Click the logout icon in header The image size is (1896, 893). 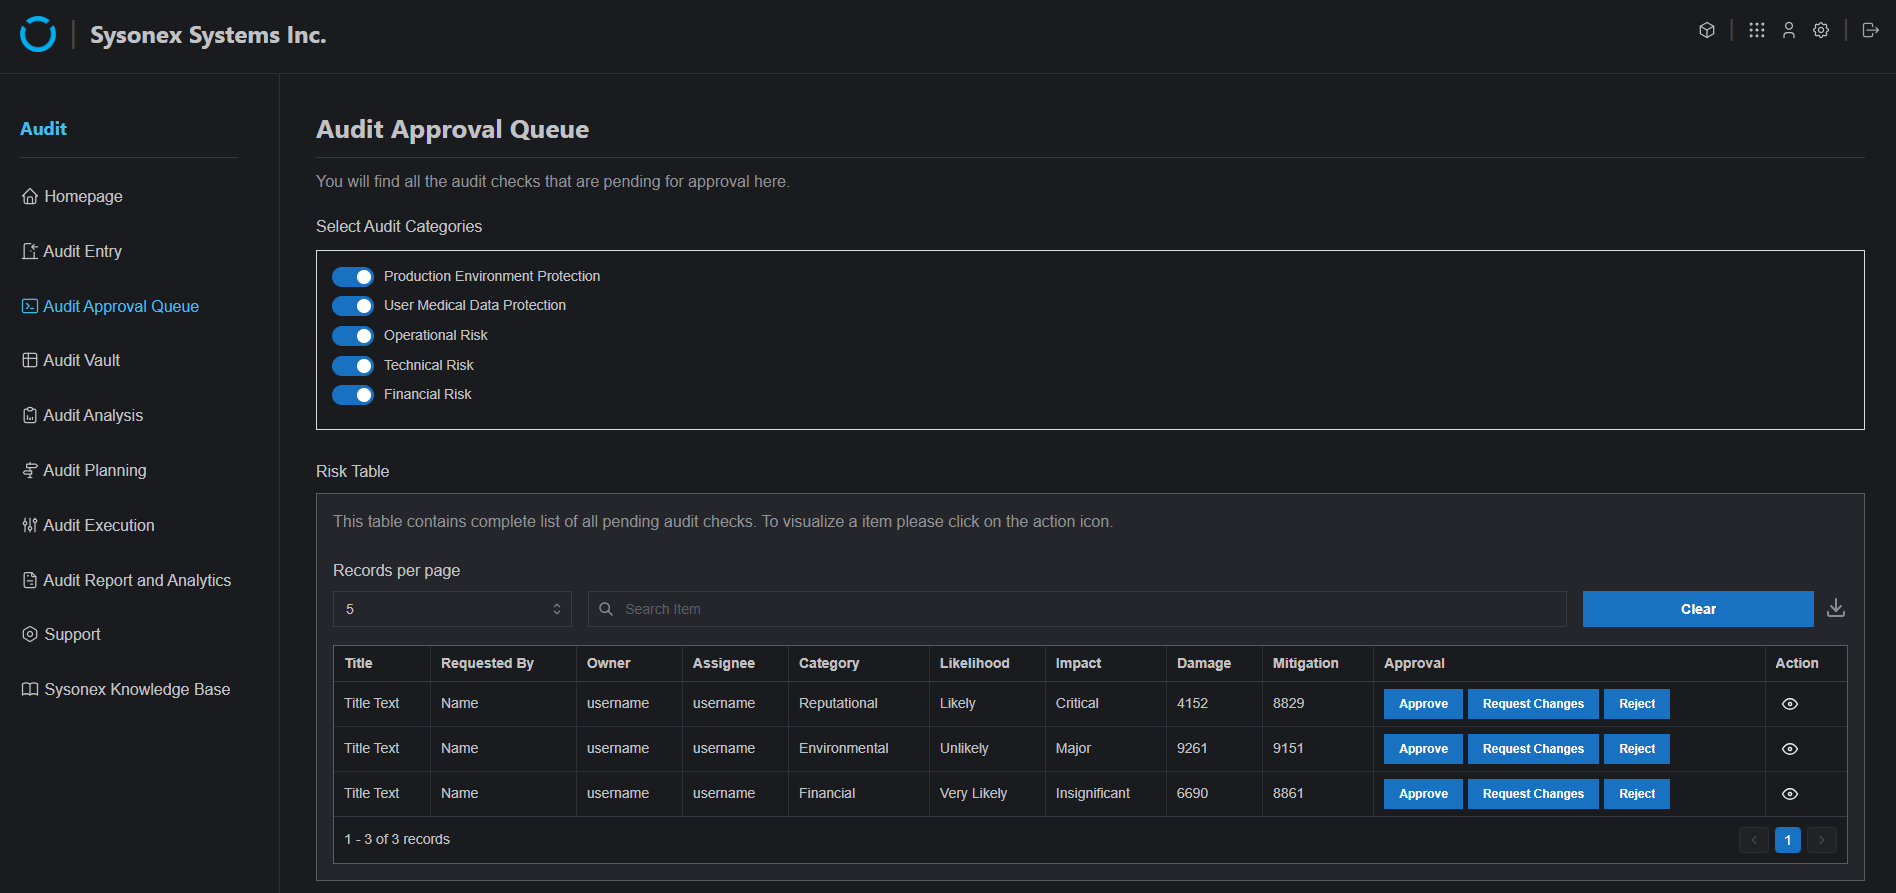pyautogui.click(x=1870, y=30)
